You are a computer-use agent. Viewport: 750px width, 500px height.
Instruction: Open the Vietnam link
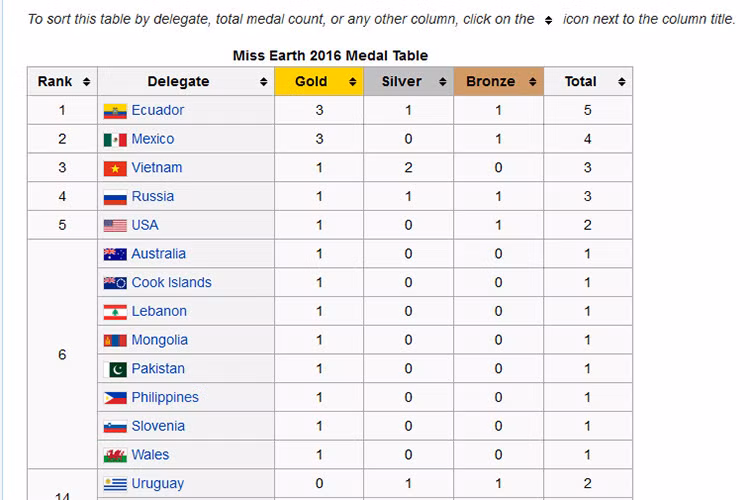157,167
